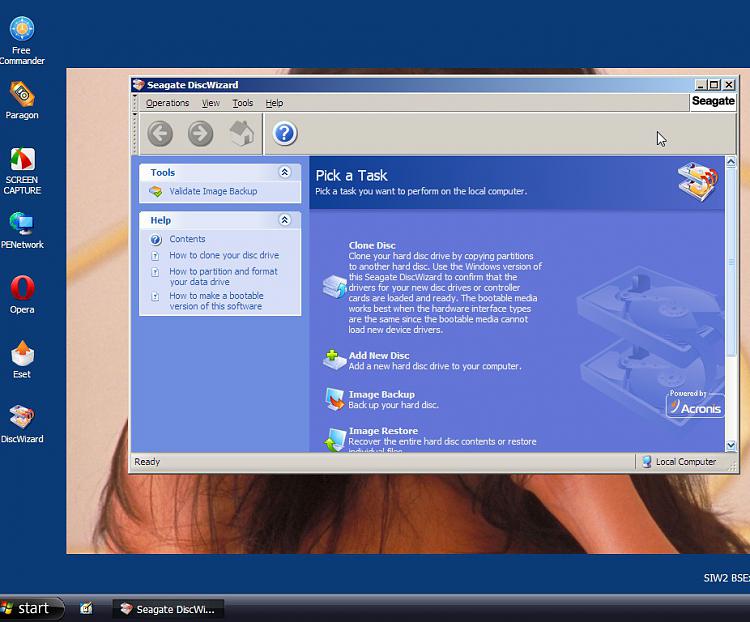The height and width of the screenshot is (622, 750).
Task: Click the Powered by Acronis logo
Action: (x=695, y=403)
